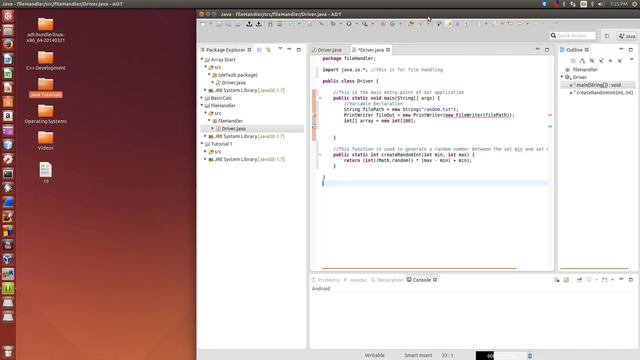Screen dimensions: 640x360
Task: Run garbage collector trash icon in status bar
Action: 530,356
